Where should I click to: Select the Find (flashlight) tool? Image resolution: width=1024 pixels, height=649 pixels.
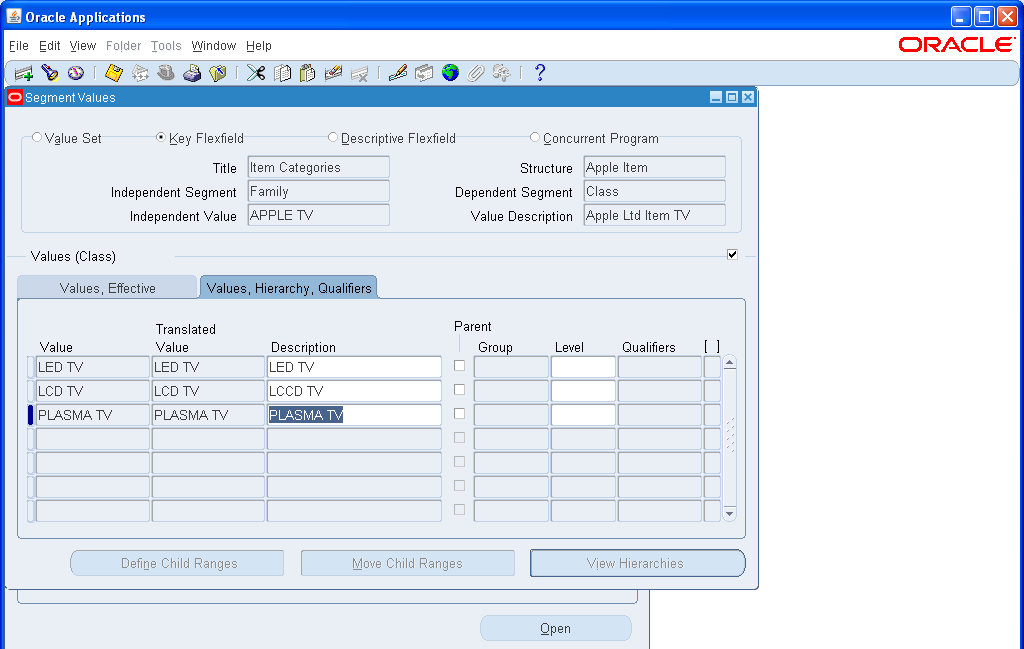(x=50, y=72)
